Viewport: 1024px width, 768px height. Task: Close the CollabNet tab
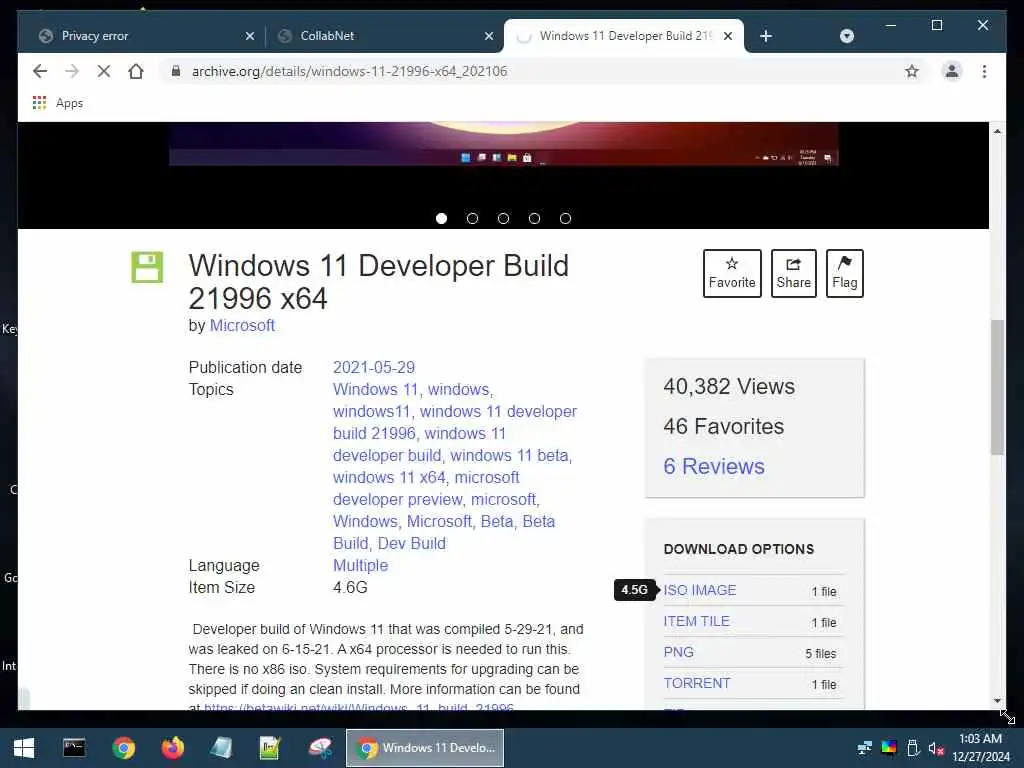(x=488, y=36)
